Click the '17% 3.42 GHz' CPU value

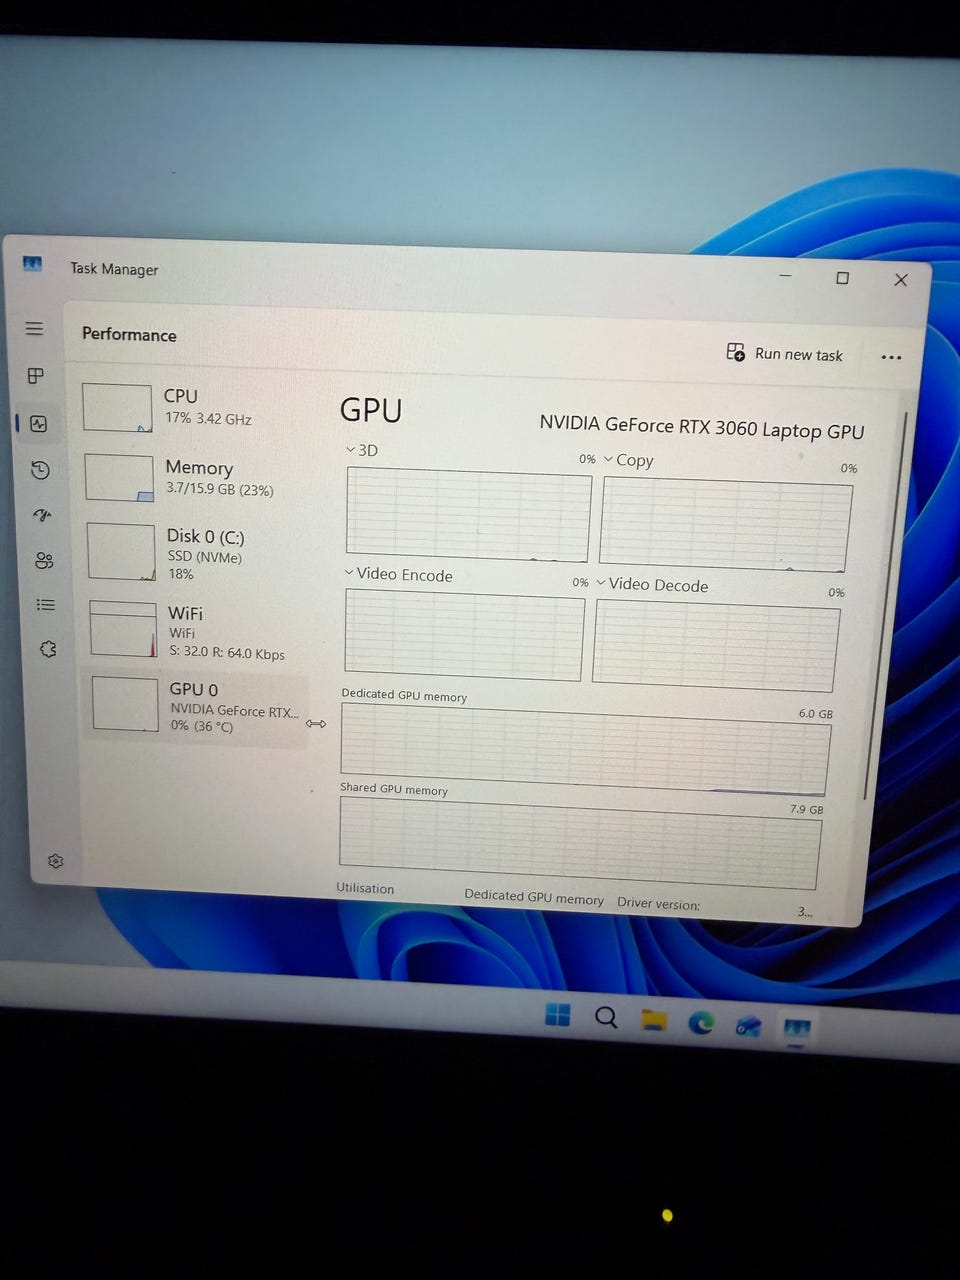tap(208, 418)
